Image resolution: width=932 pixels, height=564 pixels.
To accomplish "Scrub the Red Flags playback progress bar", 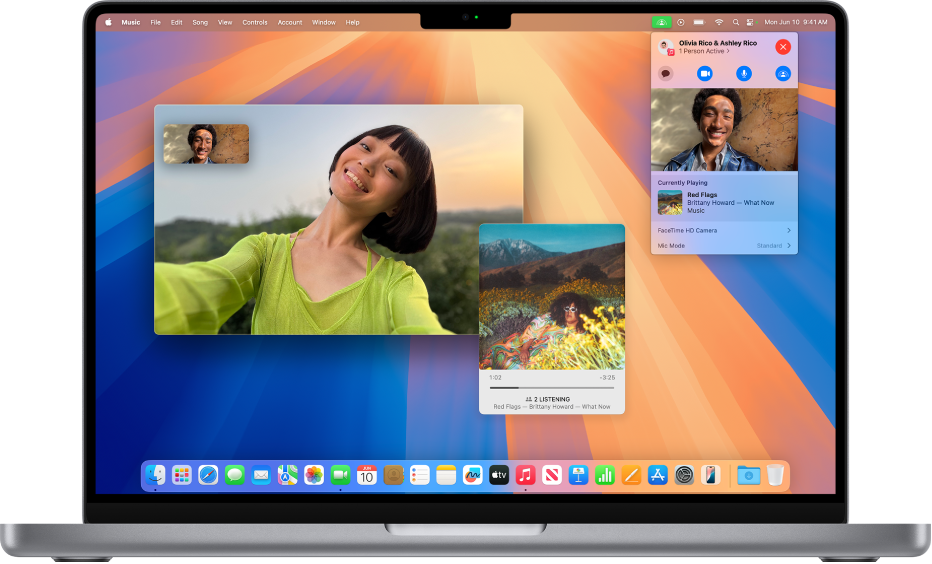I will point(551,387).
